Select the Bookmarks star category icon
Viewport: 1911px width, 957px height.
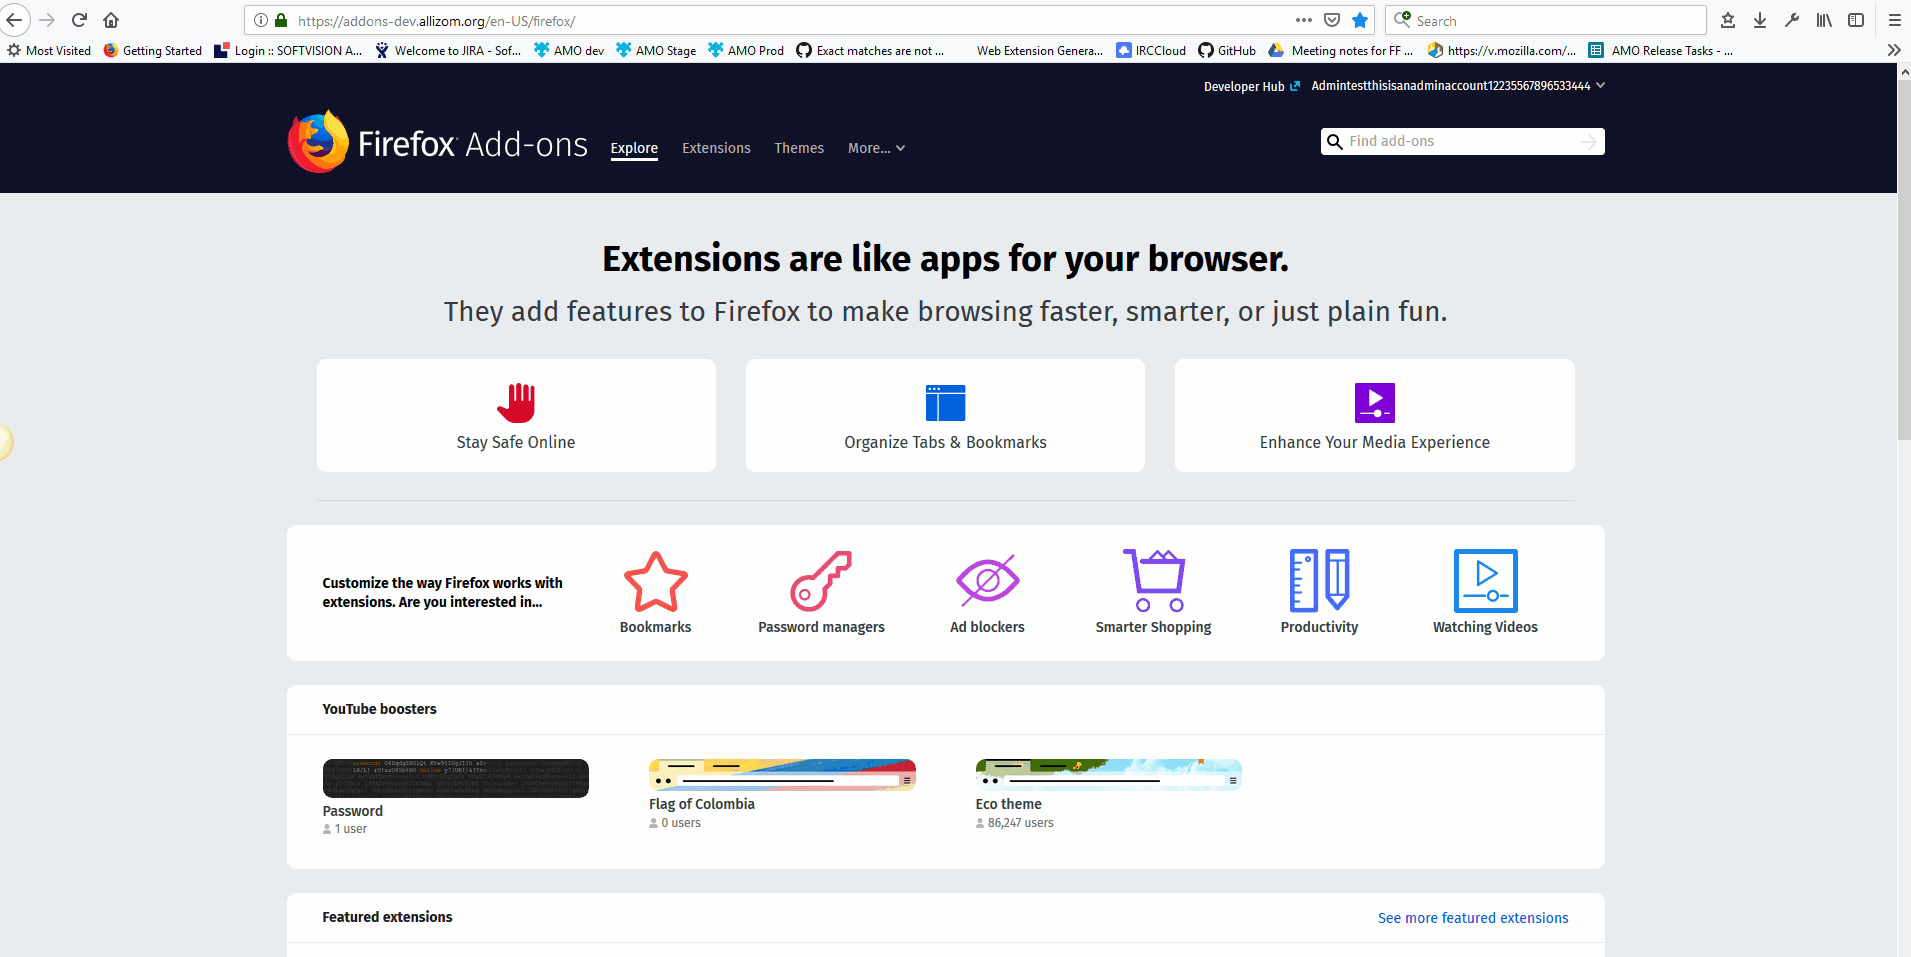point(656,581)
